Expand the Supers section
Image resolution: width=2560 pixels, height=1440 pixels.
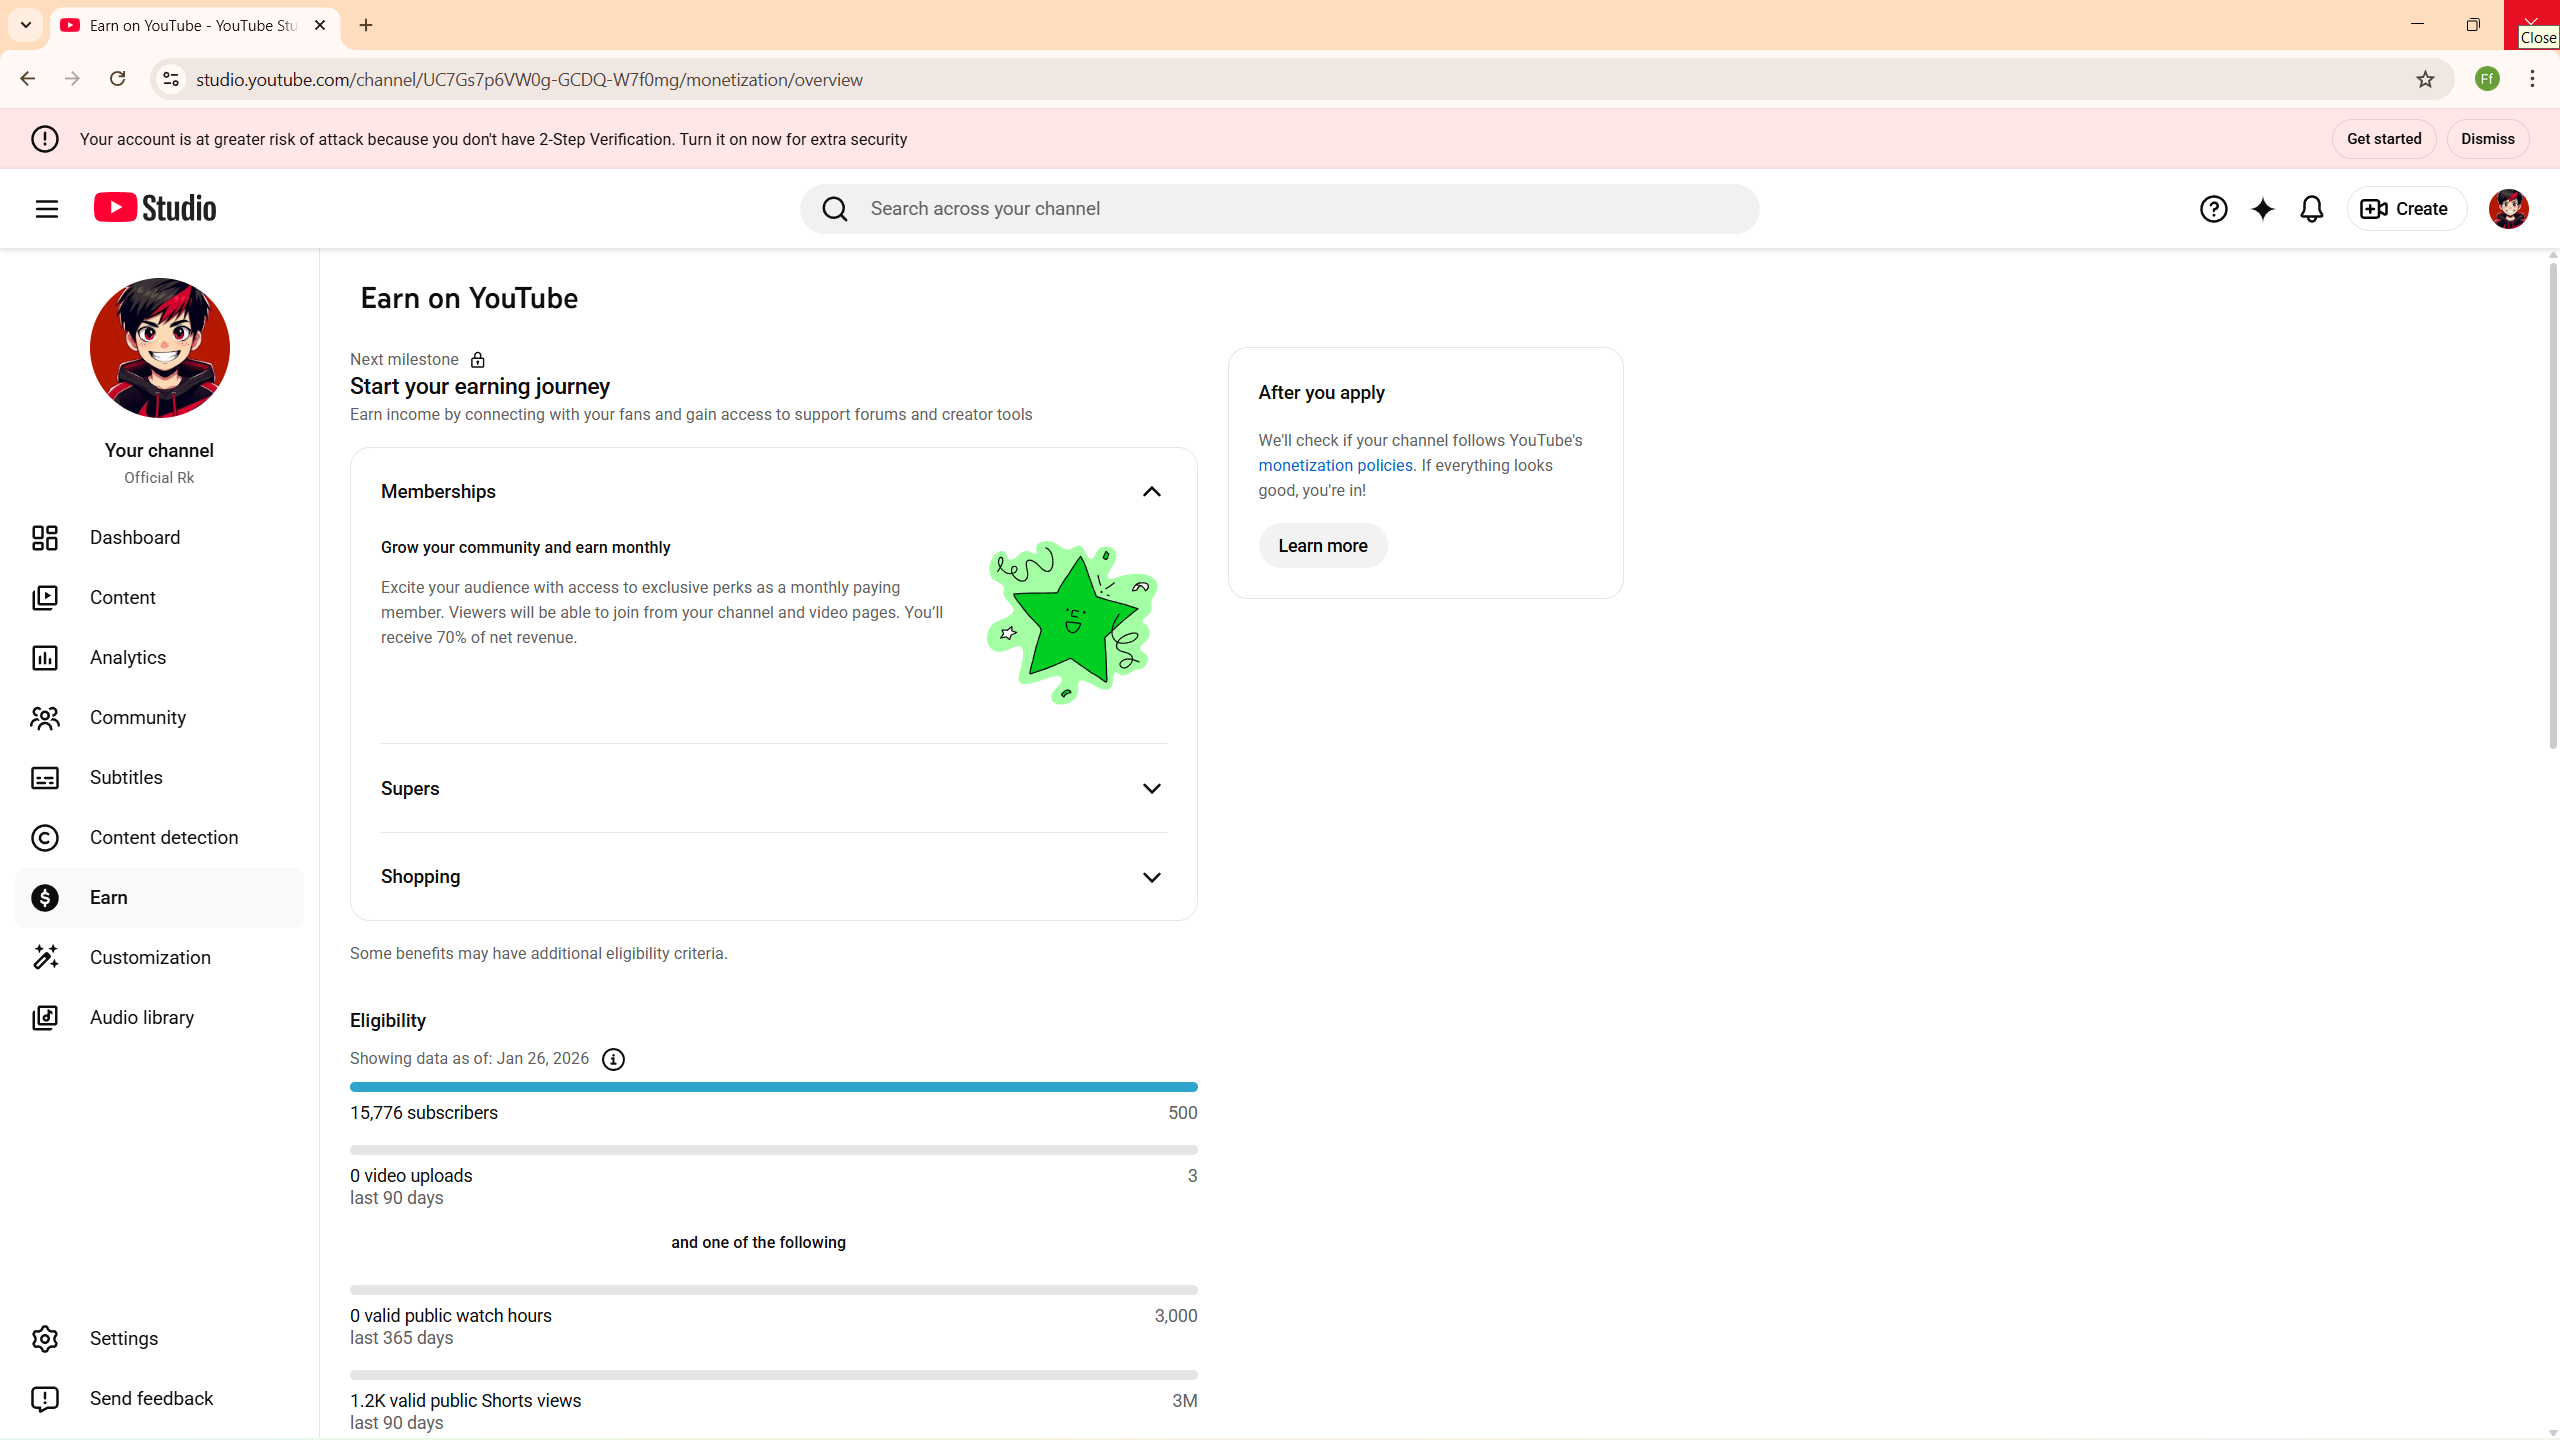pyautogui.click(x=1151, y=788)
